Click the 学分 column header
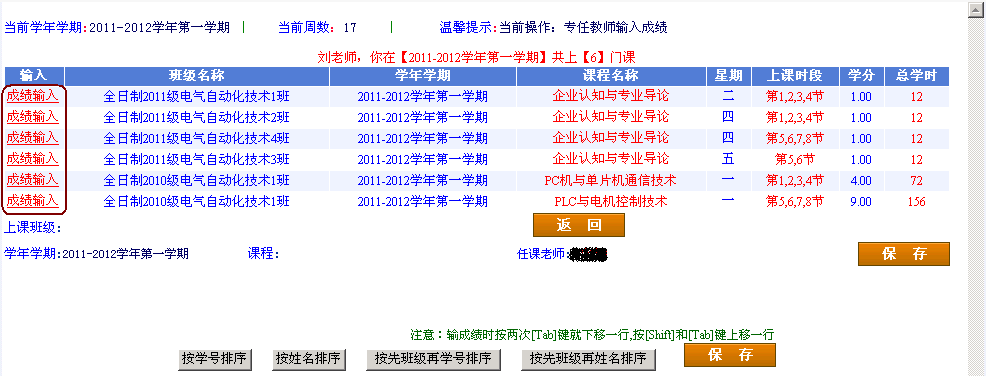Screen dimensions: 986x376 861,76
